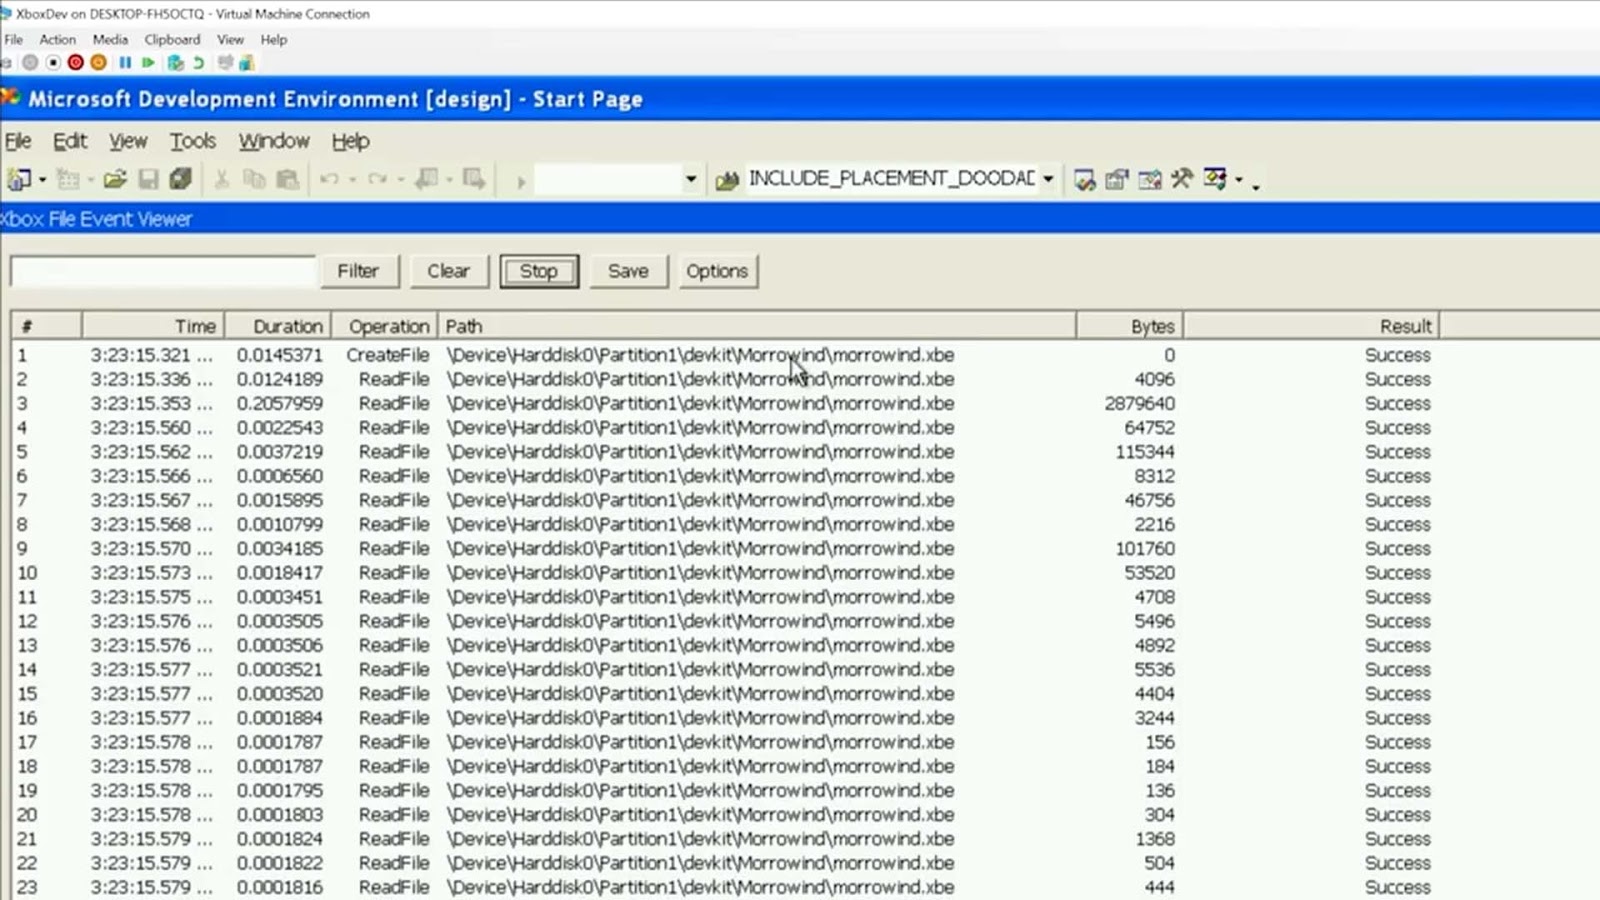Image resolution: width=1600 pixels, height=900 pixels.
Task: Click the Options button
Action: [x=717, y=271]
